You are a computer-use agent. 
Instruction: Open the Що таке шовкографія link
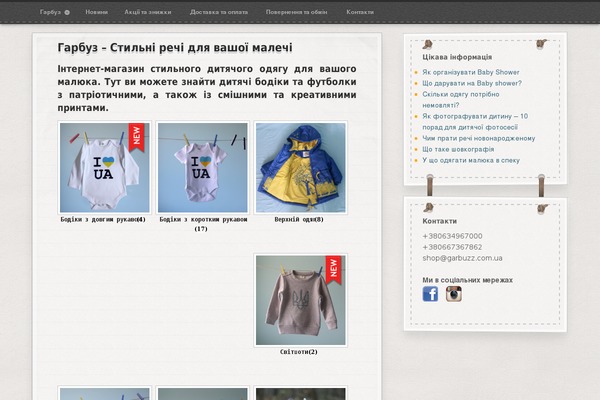pyautogui.click(x=458, y=149)
